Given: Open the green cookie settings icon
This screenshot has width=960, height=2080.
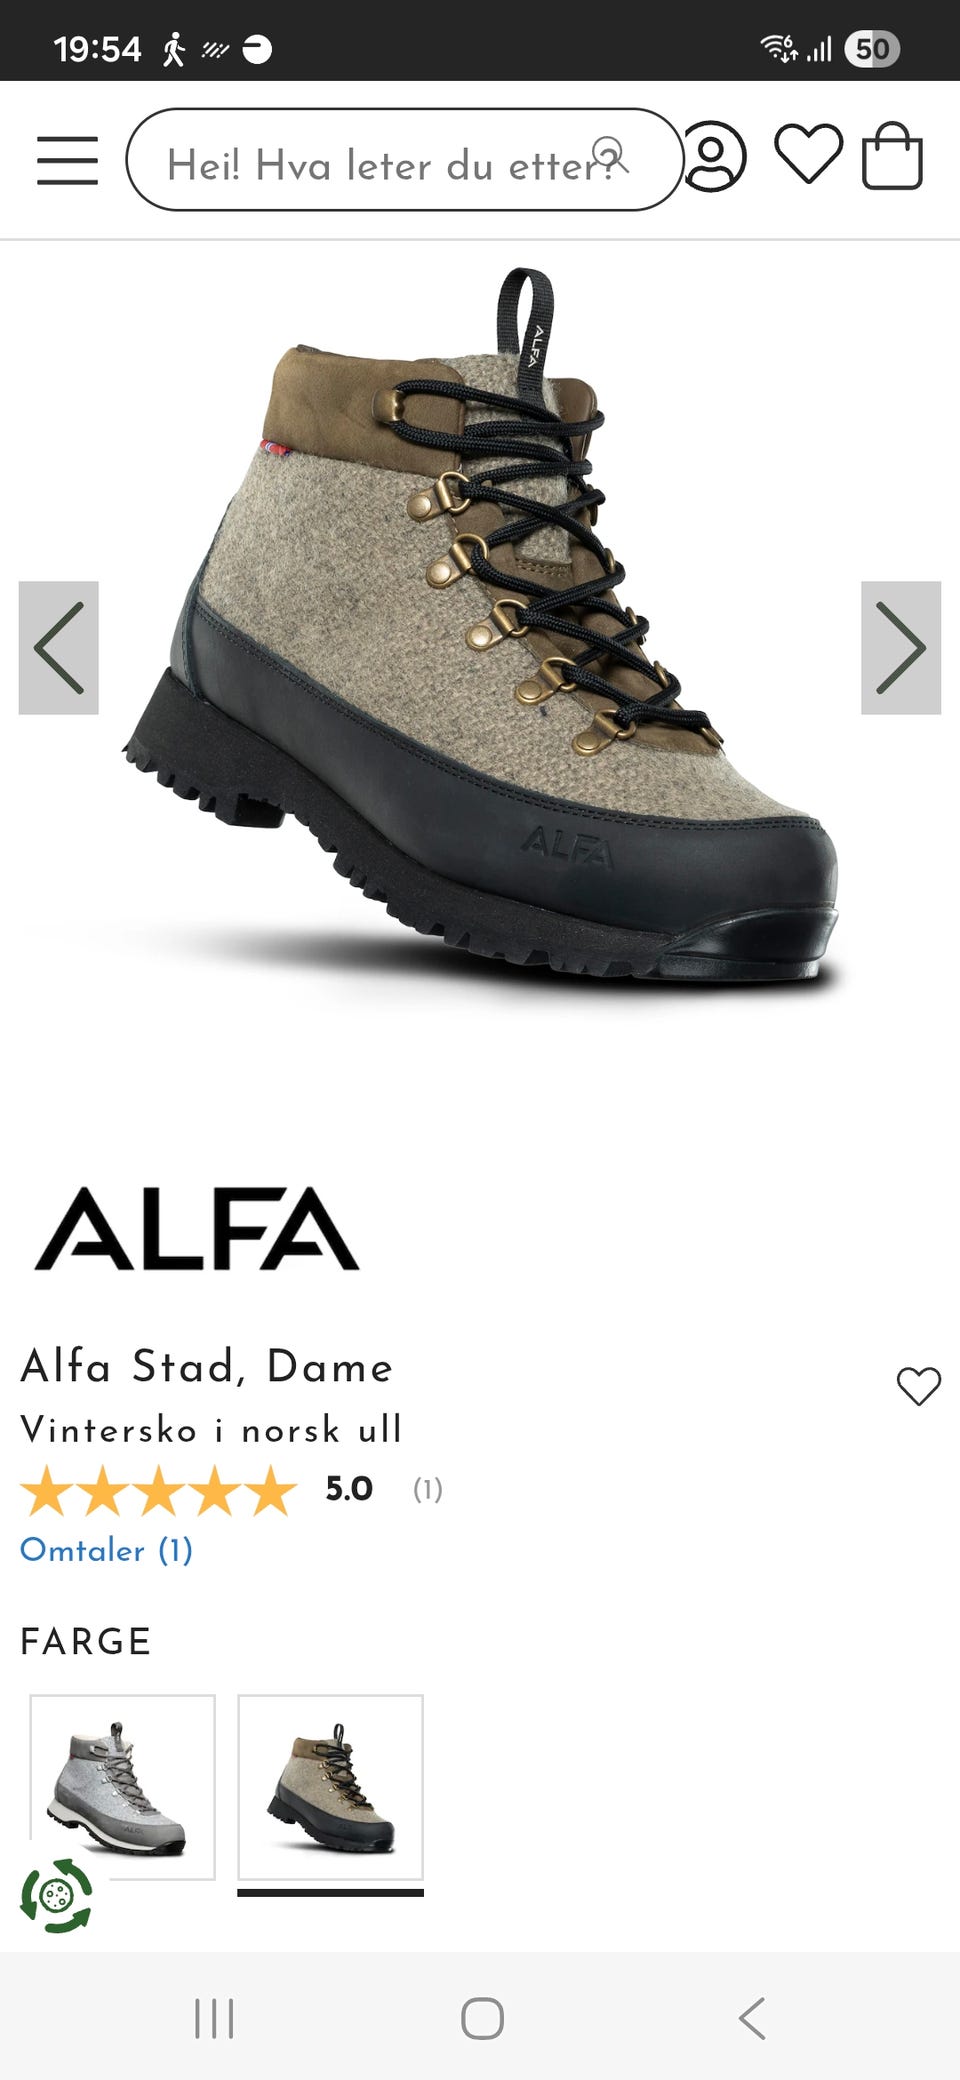Looking at the screenshot, I should 57,1895.
